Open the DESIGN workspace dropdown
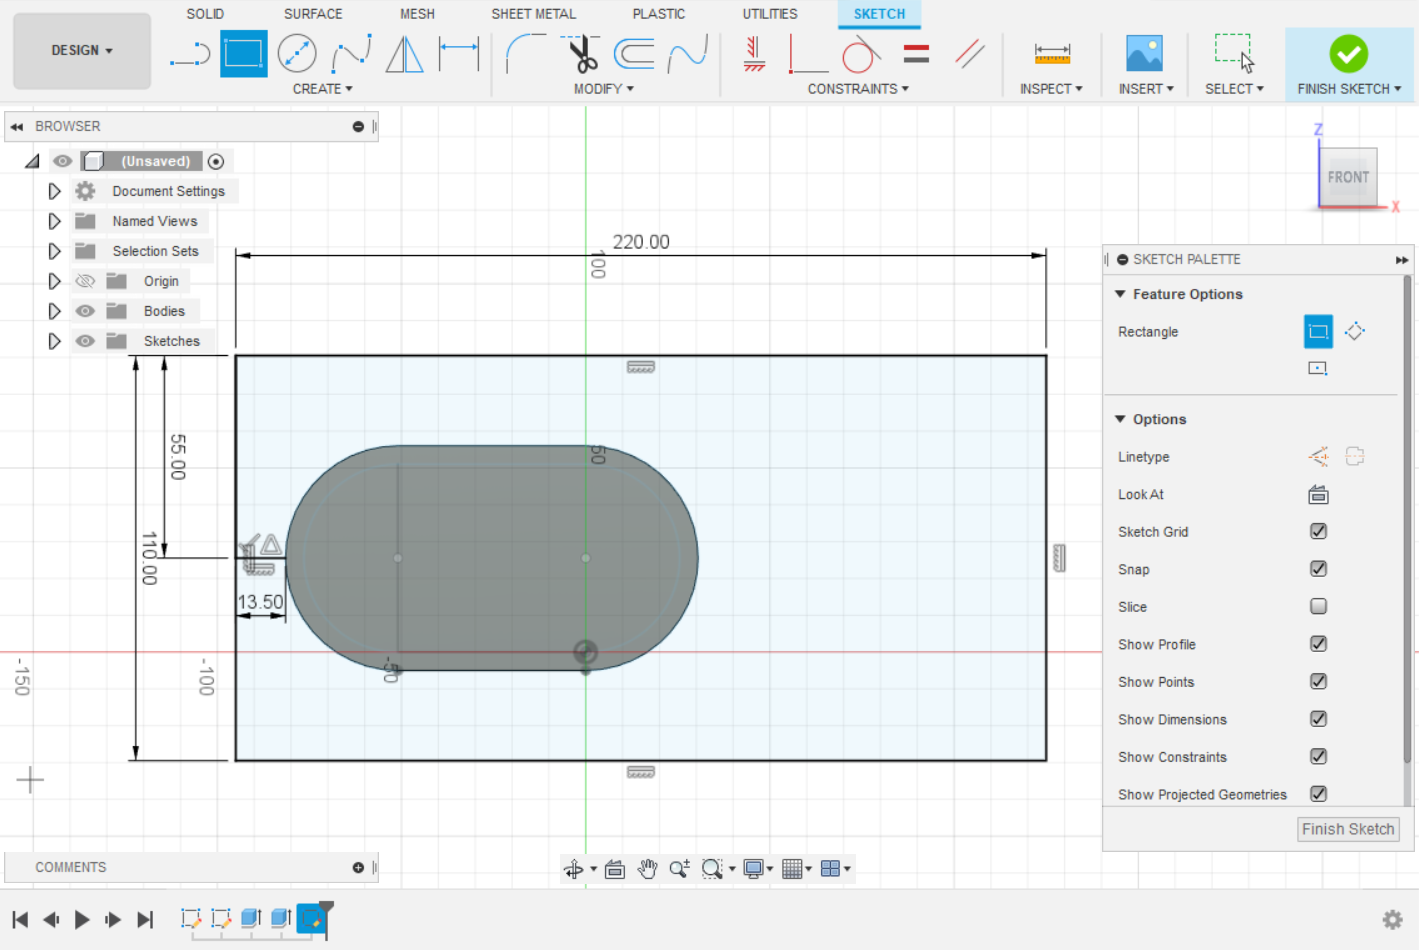The height and width of the screenshot is (950, 1419). coord(82,50)
